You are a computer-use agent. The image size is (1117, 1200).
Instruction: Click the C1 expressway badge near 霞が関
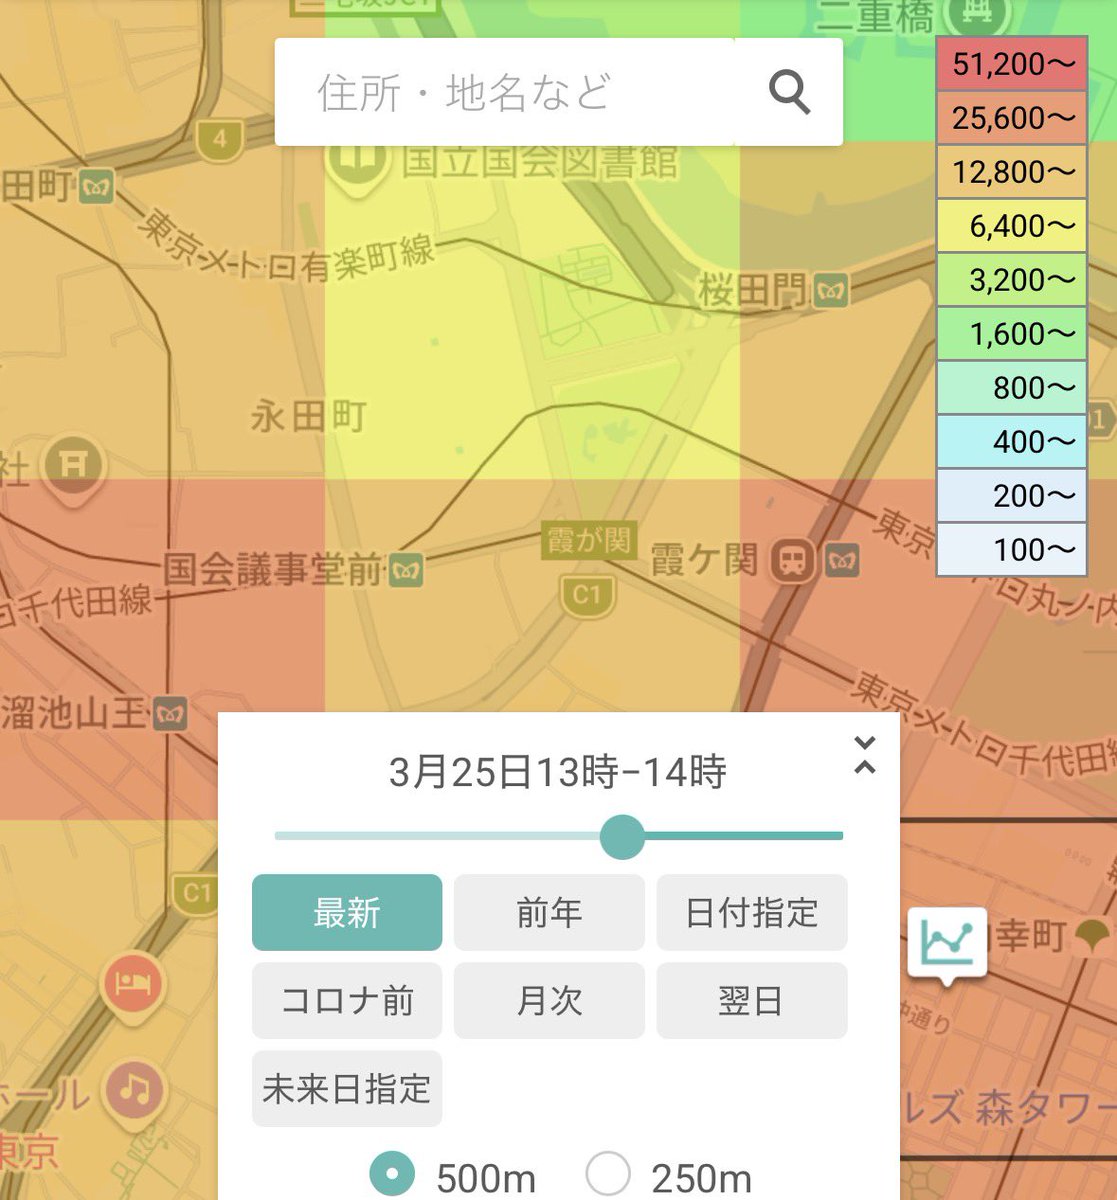pos(586,595)
